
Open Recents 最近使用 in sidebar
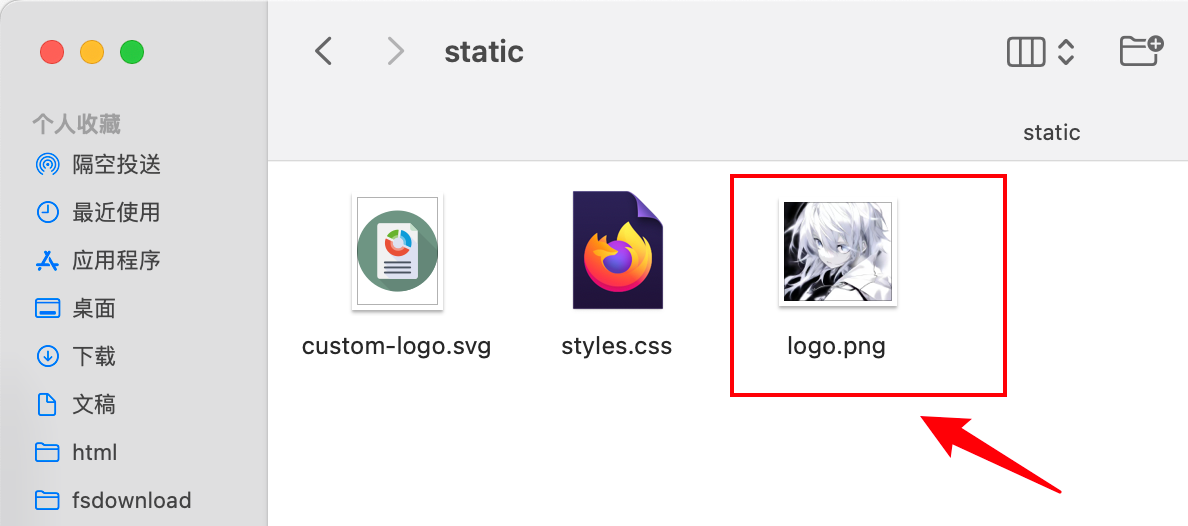98,212
